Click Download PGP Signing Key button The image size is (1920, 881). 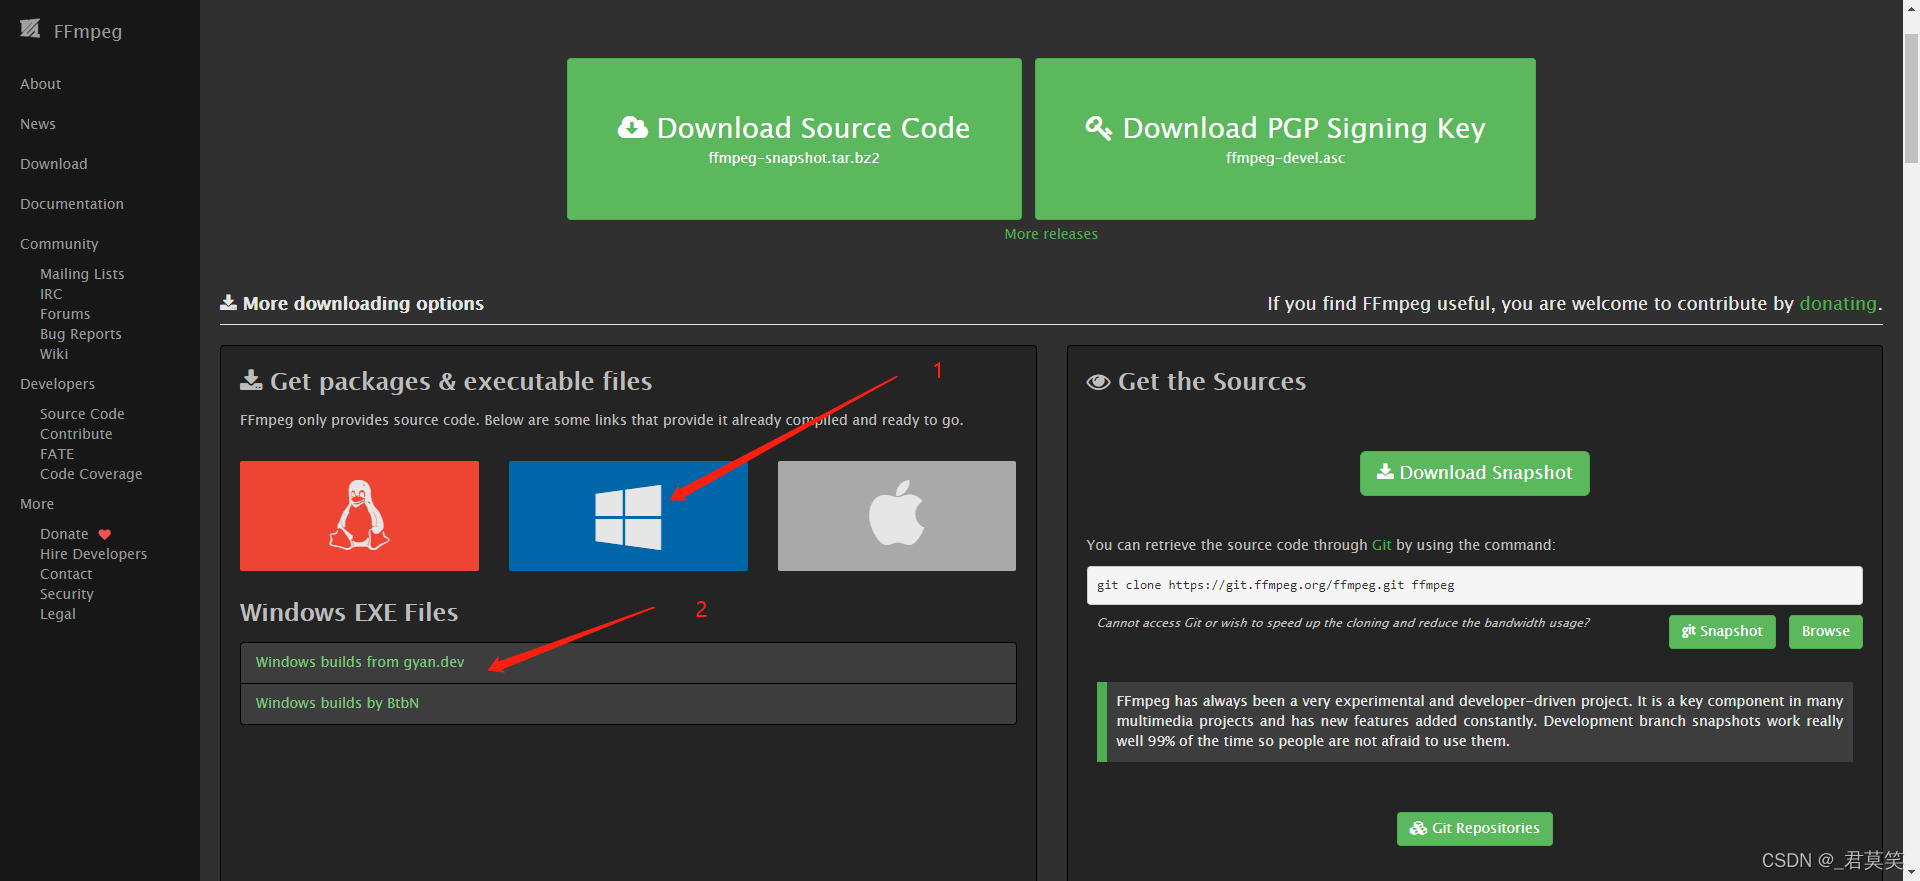coord(1285,139)
